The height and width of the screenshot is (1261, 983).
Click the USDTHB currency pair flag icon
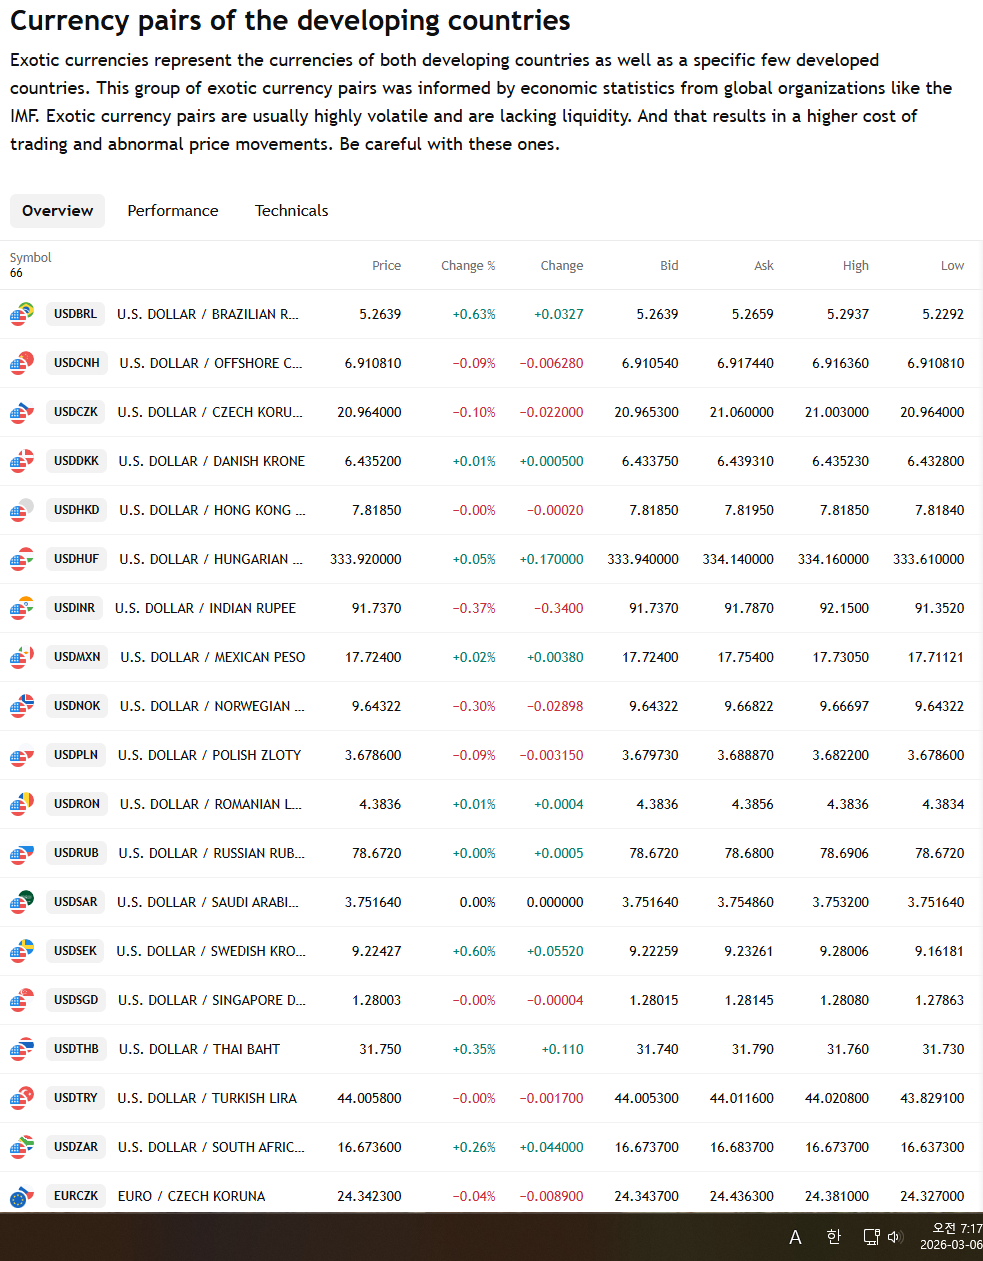click(x=22, y=1049)
